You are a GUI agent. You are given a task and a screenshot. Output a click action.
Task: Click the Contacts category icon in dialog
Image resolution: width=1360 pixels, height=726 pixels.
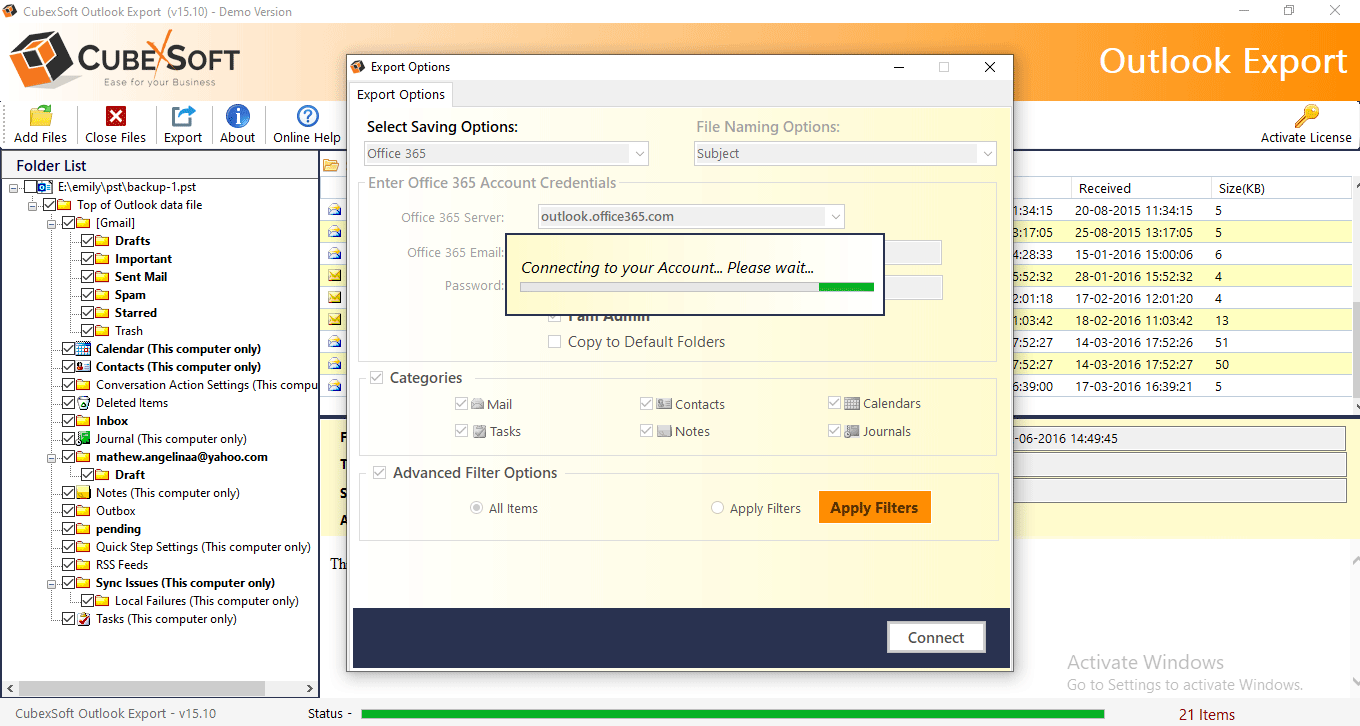click(x=664, y=404)
